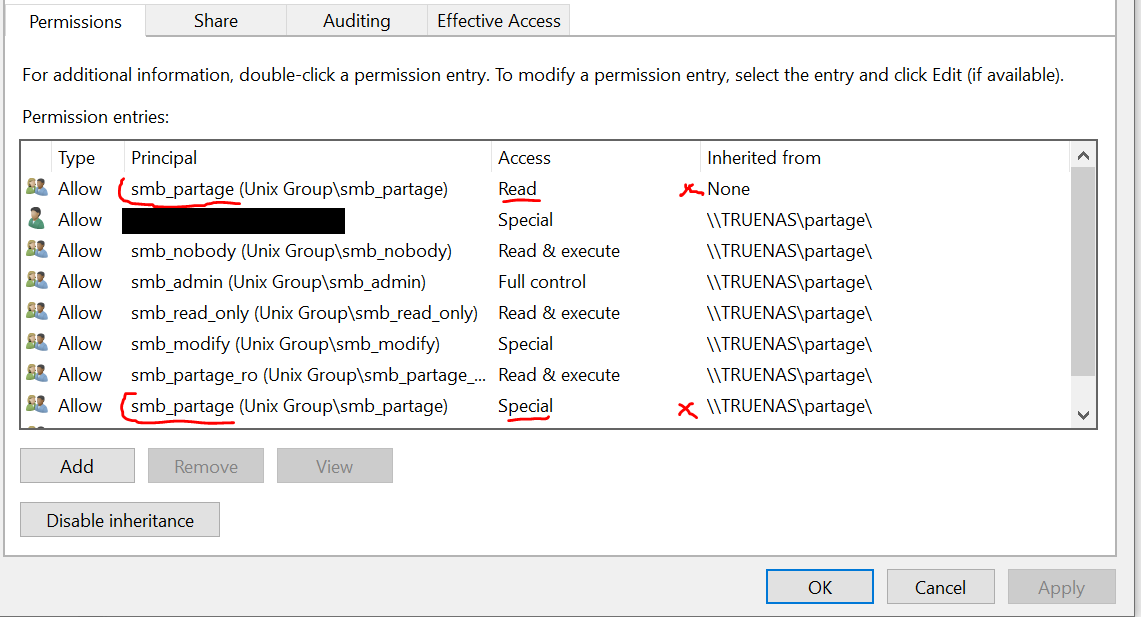Click the single-user icon on the redacted entry
This screenshot has width=1141, height=617.
click(x=37, y=219)
